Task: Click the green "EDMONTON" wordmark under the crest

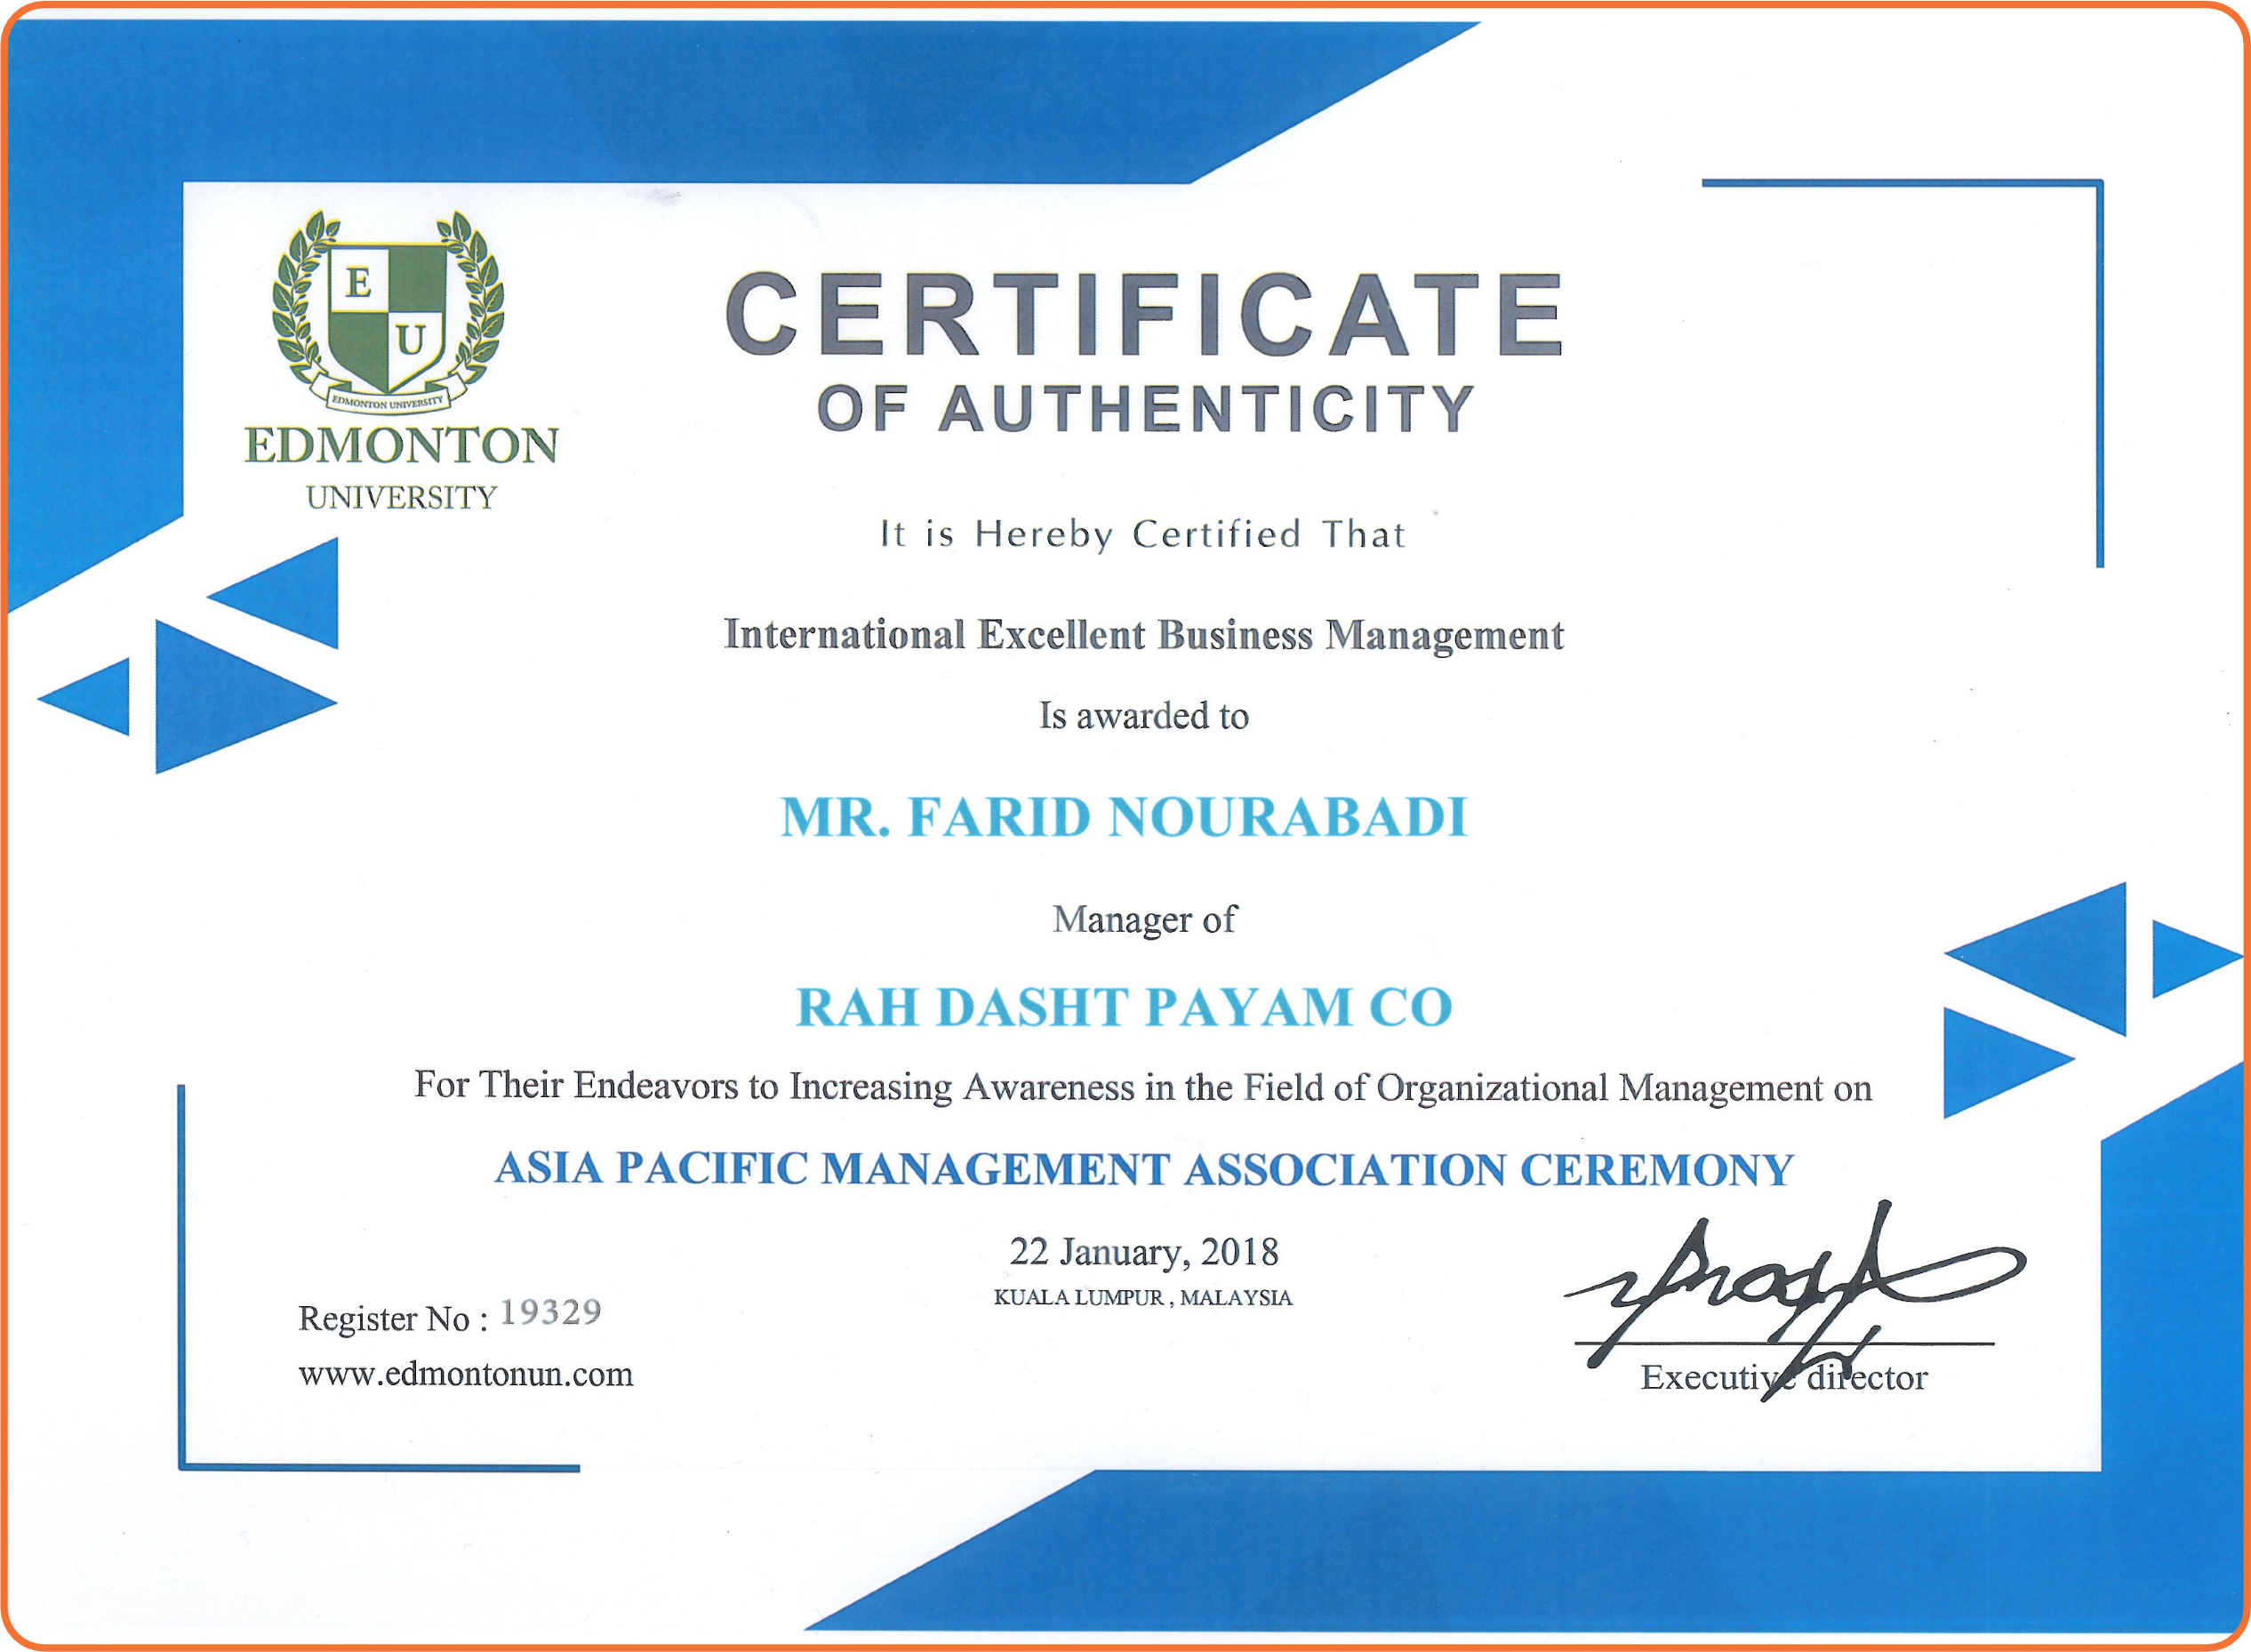Action: click(x=401, y=446)
